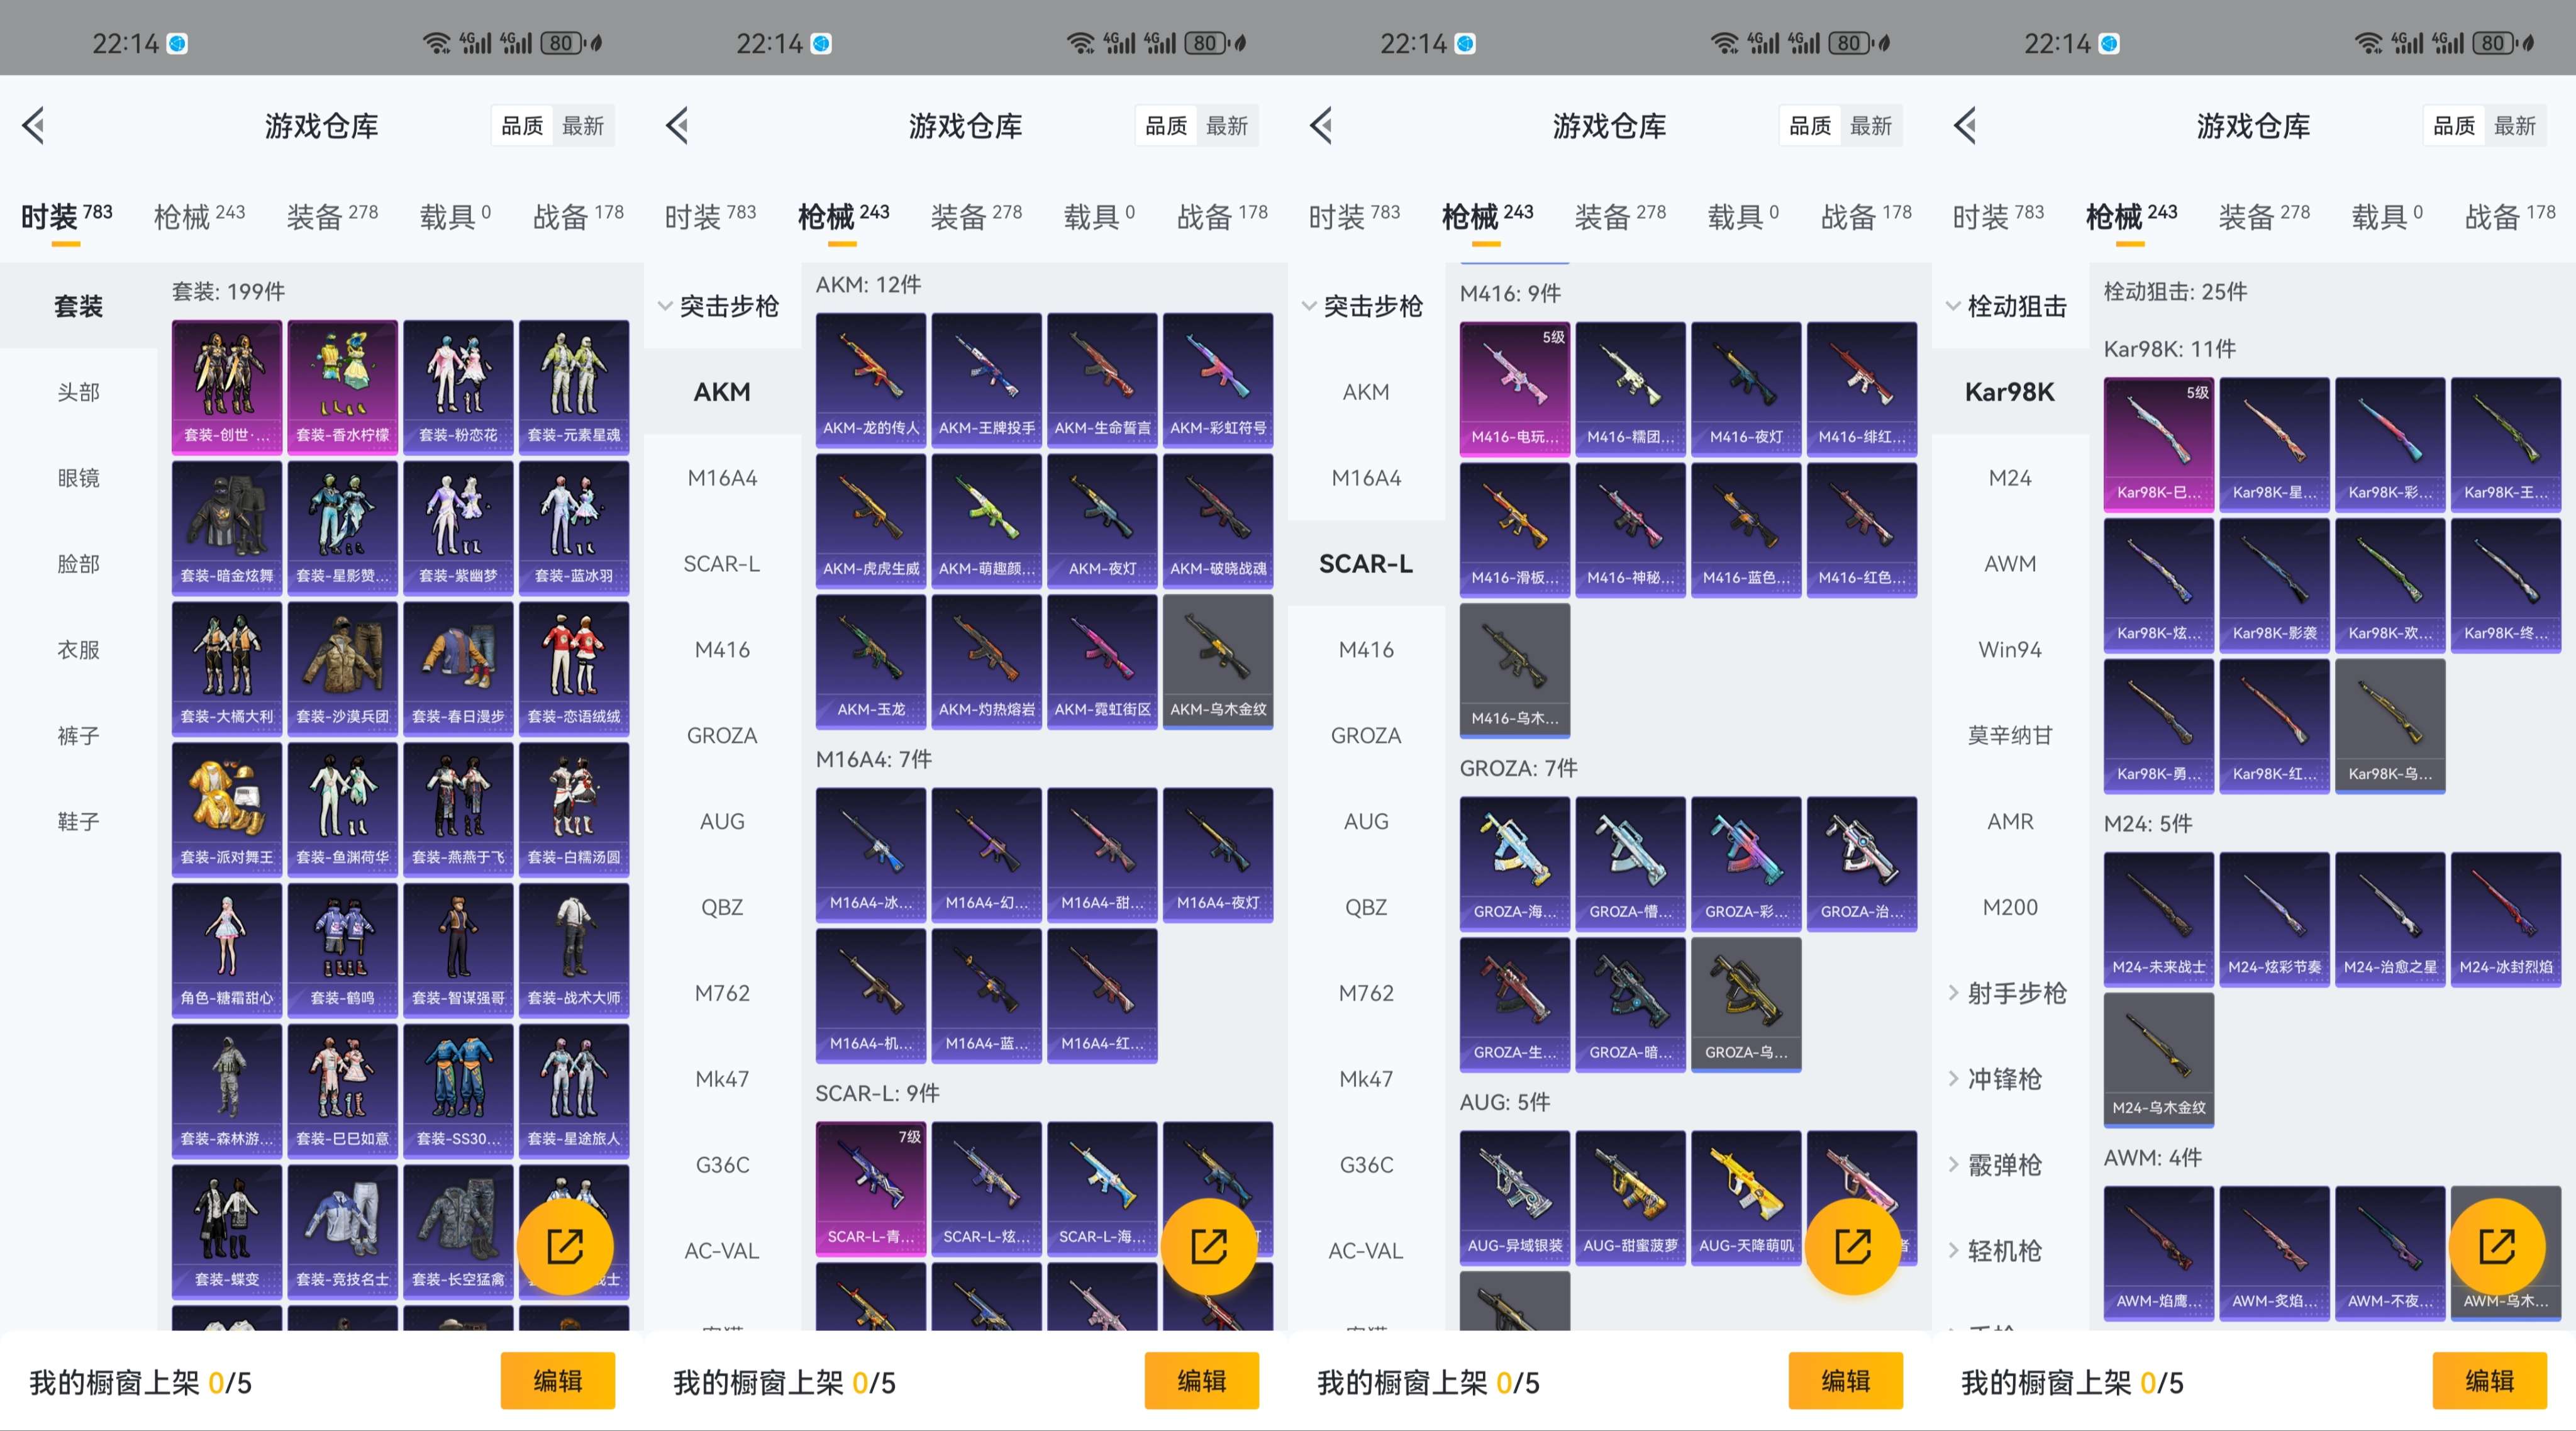
Task: Collapse 突击步枪 group on SCAR-L-selected screen
Action: click(1365, 306)
